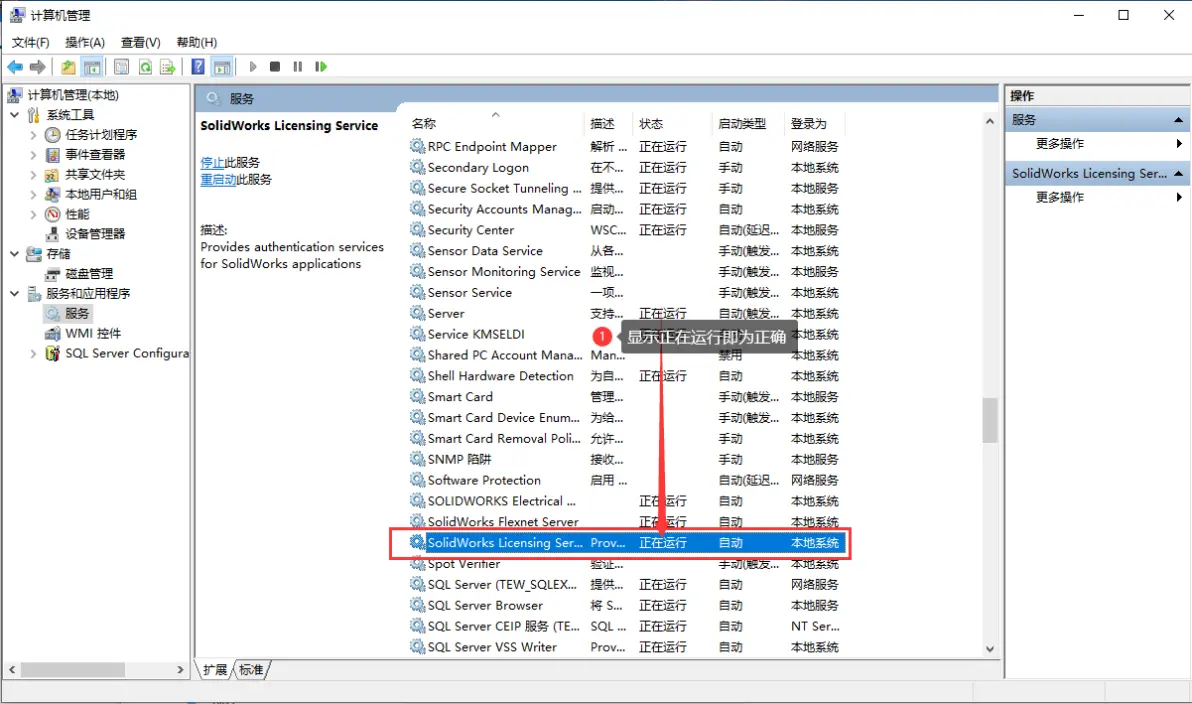Select WMI 控件 in the tree
This screenshot has width=1192, height=704.
click(92, 333)
